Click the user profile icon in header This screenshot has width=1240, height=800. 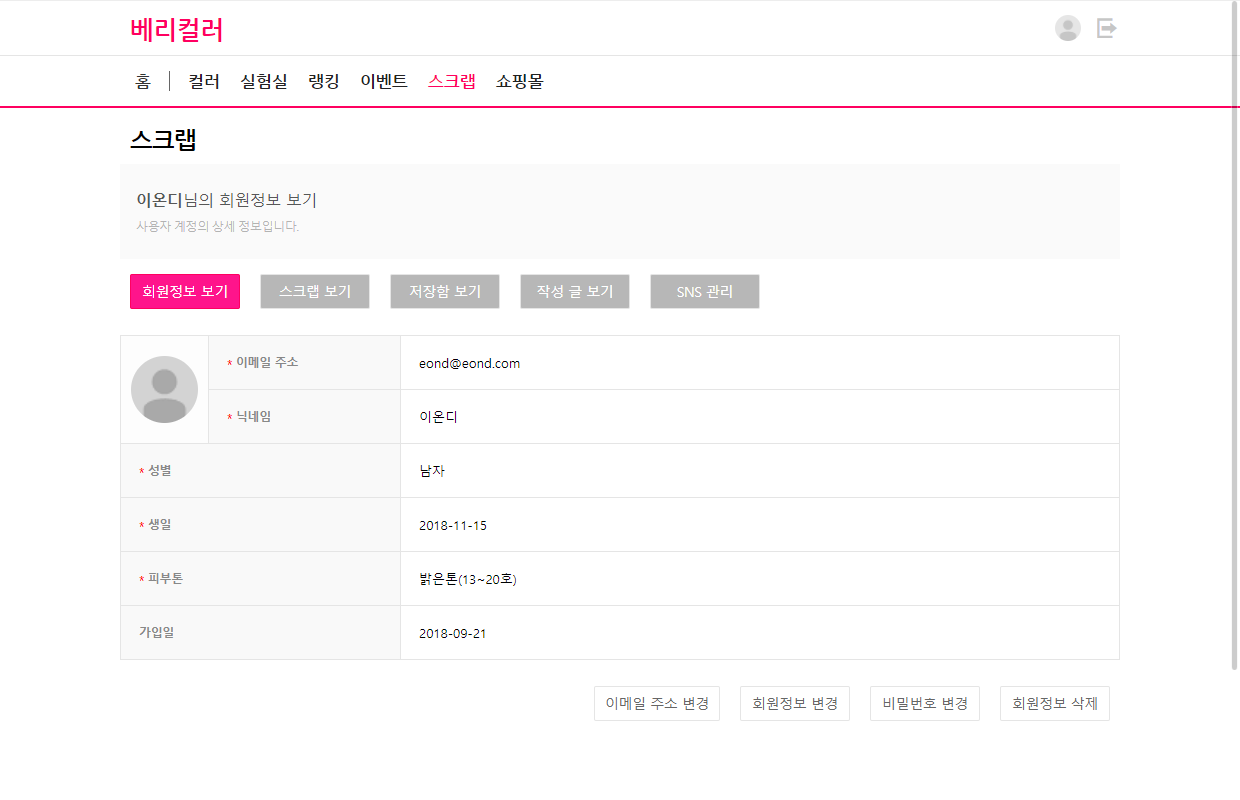1068,28
